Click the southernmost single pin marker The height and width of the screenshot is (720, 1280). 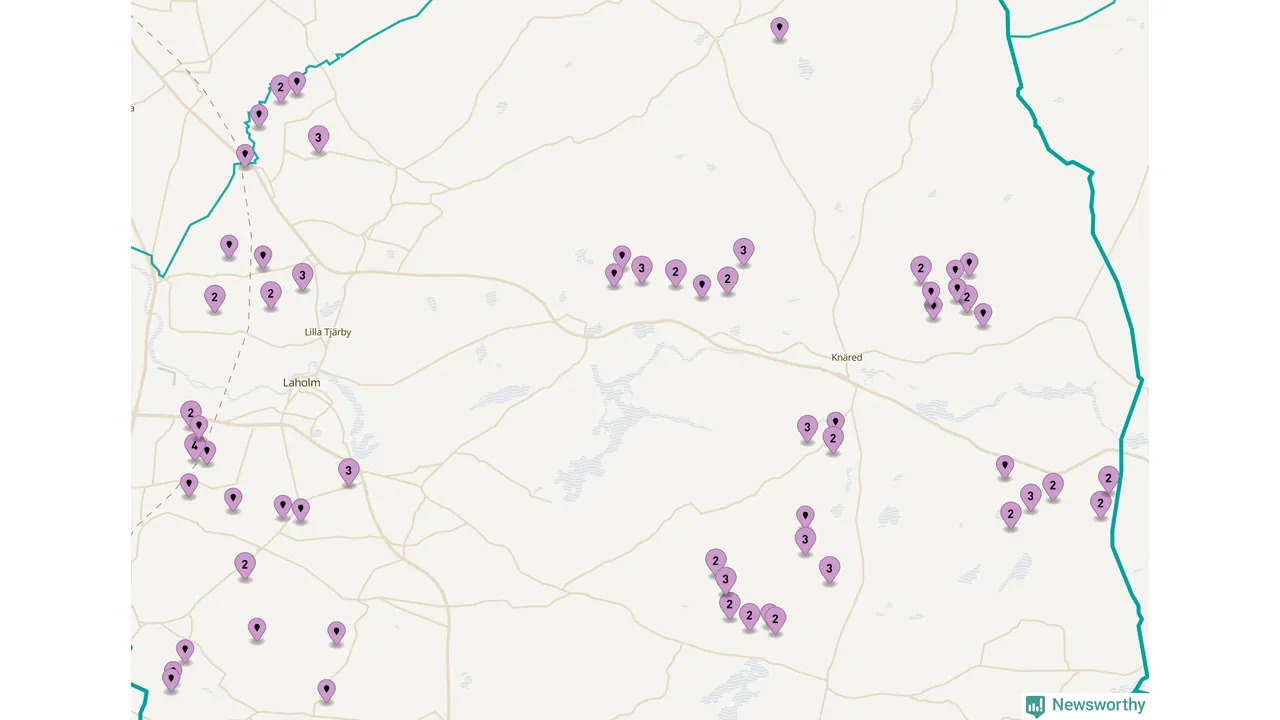[x=326, y=689]
